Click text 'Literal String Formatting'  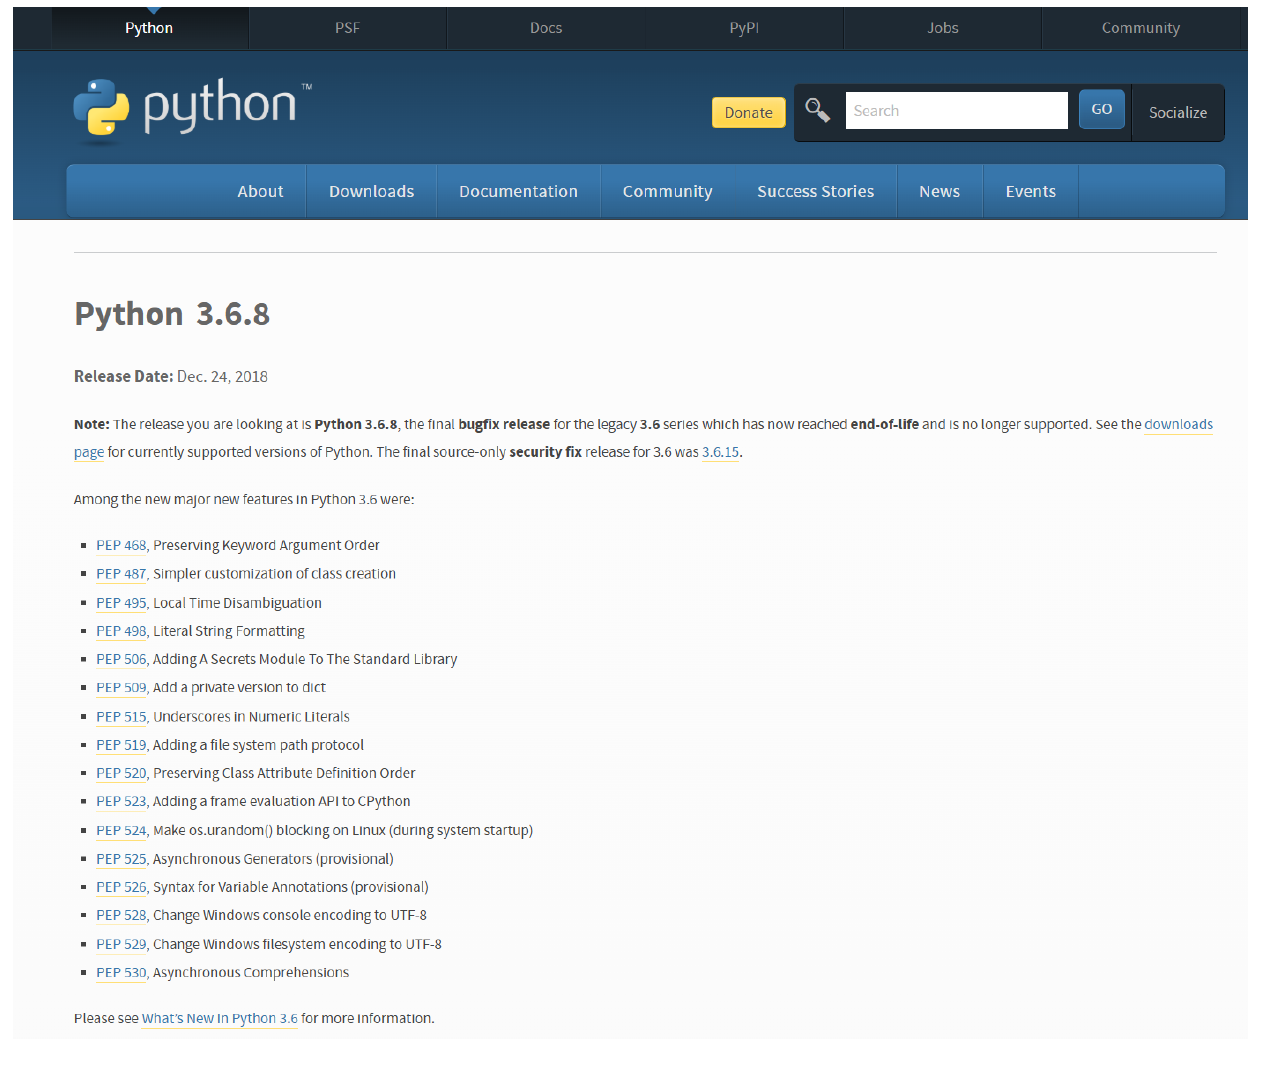[229, 631]
